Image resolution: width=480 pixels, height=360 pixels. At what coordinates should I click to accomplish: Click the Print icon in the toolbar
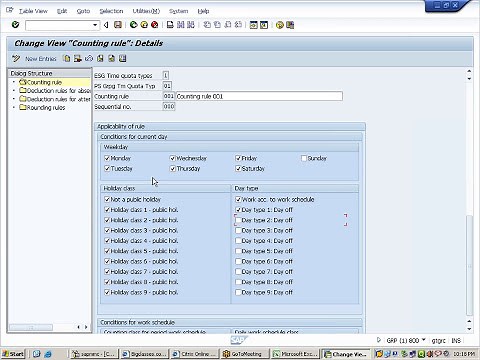[170, 25]
